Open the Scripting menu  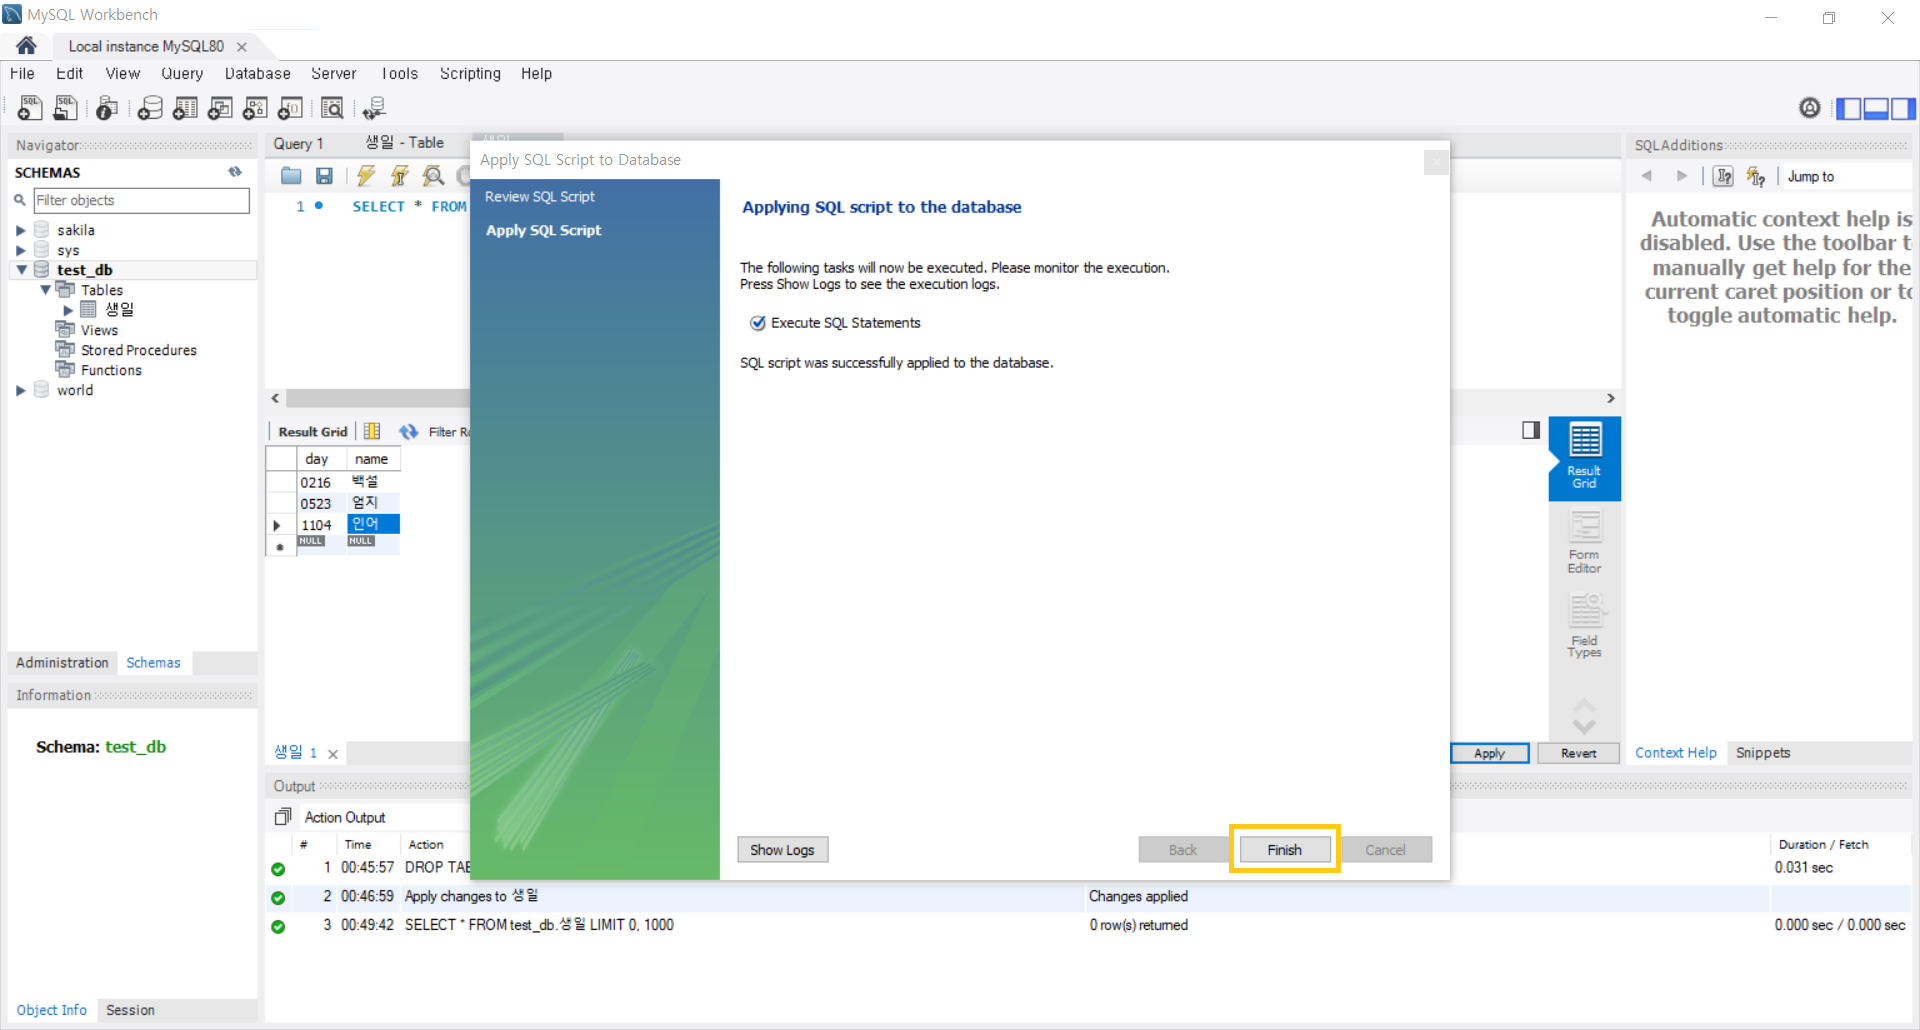tap(470, 74)
